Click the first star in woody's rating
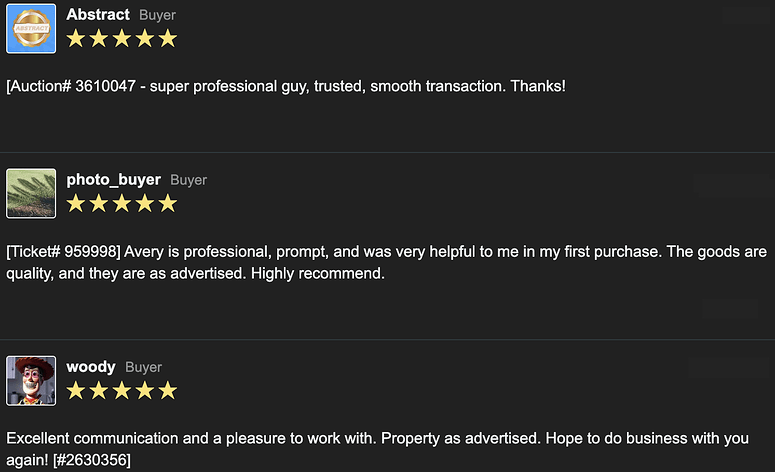Screen dimensions: 775x472 click(x=76, y=390)
